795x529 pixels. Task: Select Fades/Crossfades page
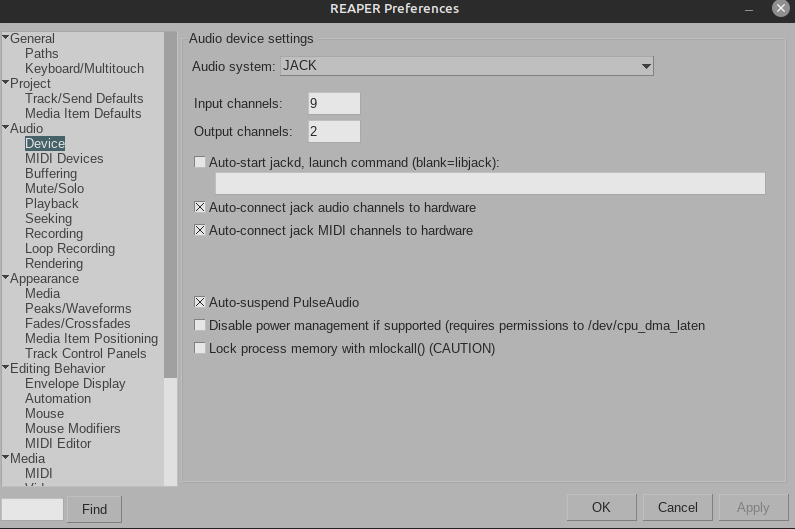pyautogui.click(x=78, y=323)
